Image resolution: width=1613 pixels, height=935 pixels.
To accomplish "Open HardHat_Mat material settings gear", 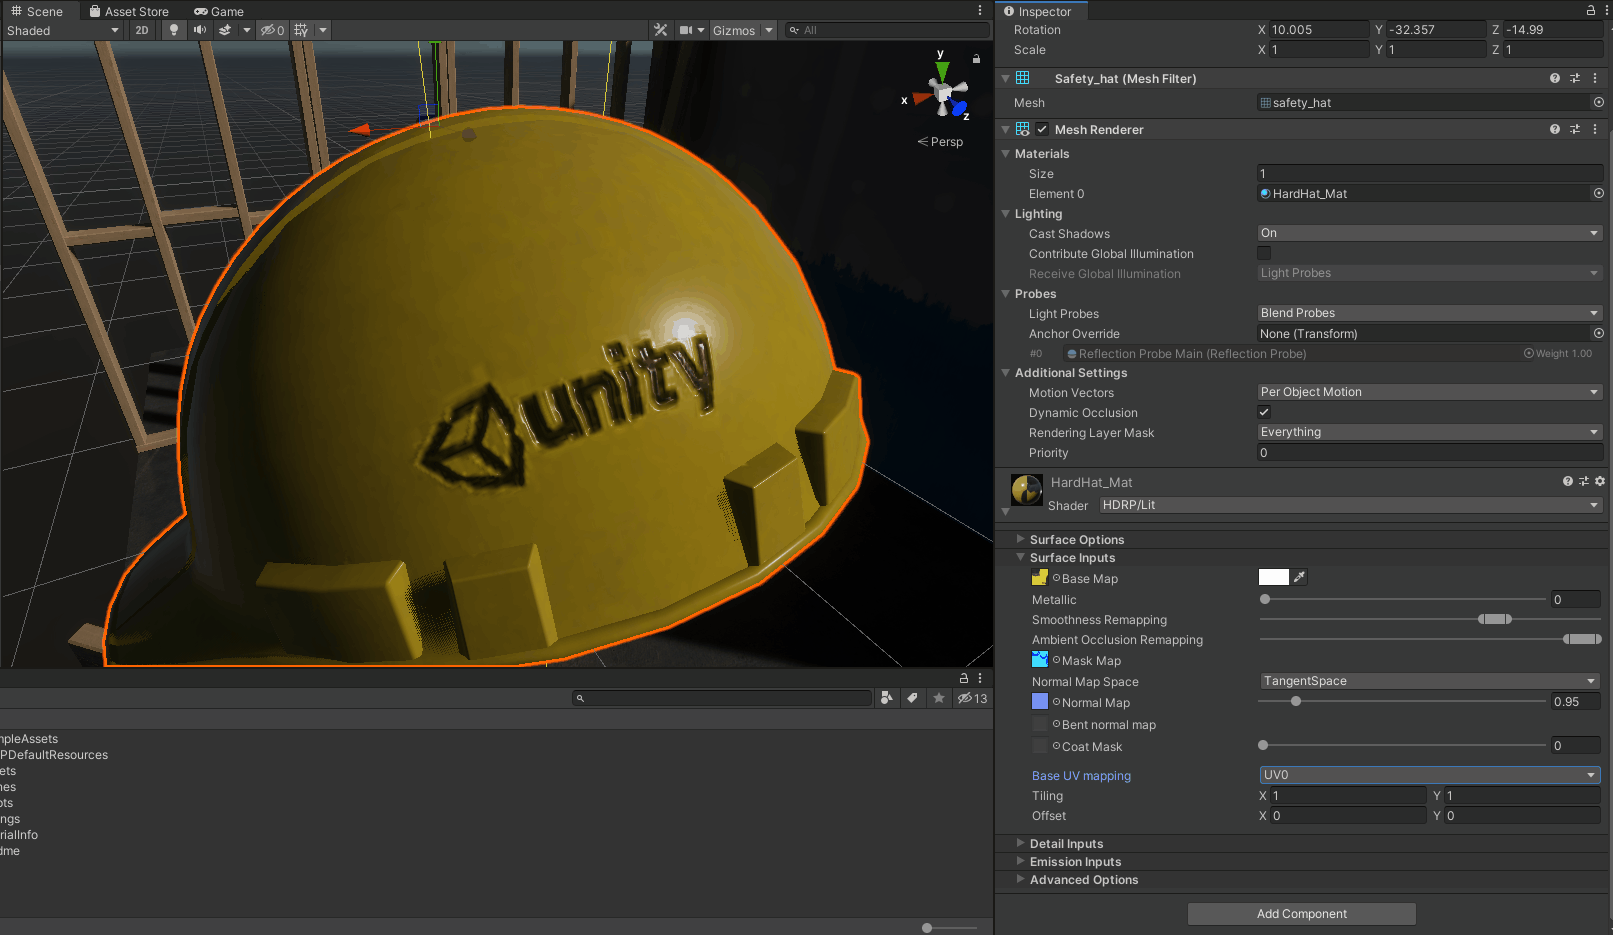I will [x=1600, y=481].
